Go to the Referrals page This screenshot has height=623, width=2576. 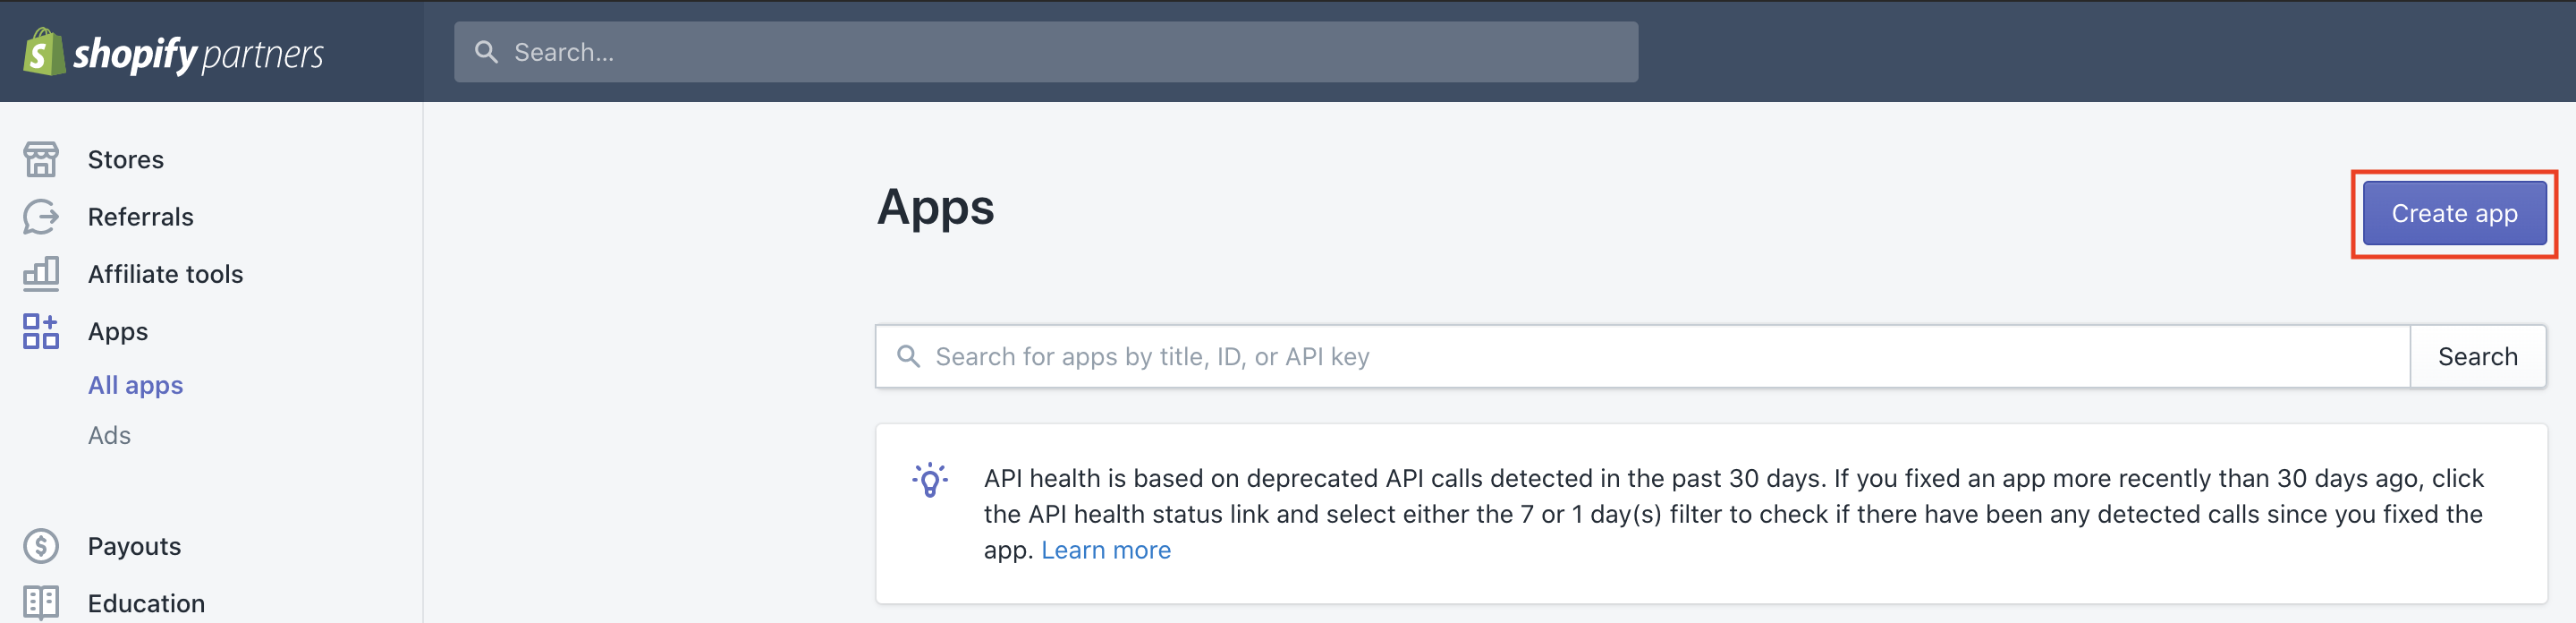click(x=141, y=216)
